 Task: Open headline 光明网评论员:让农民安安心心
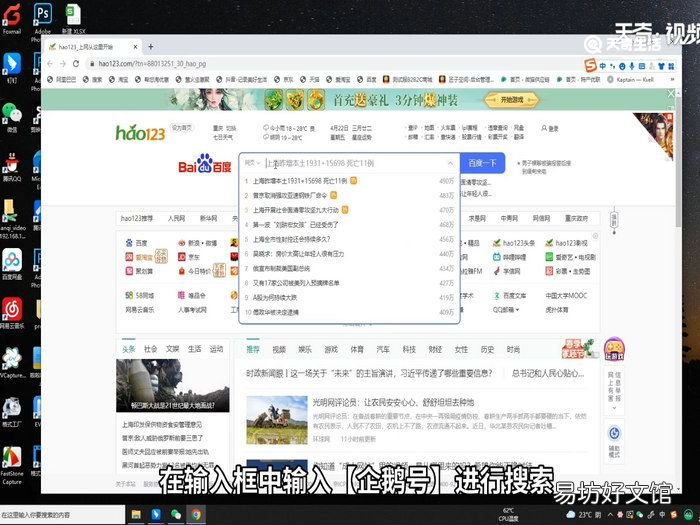pos(393,402)
